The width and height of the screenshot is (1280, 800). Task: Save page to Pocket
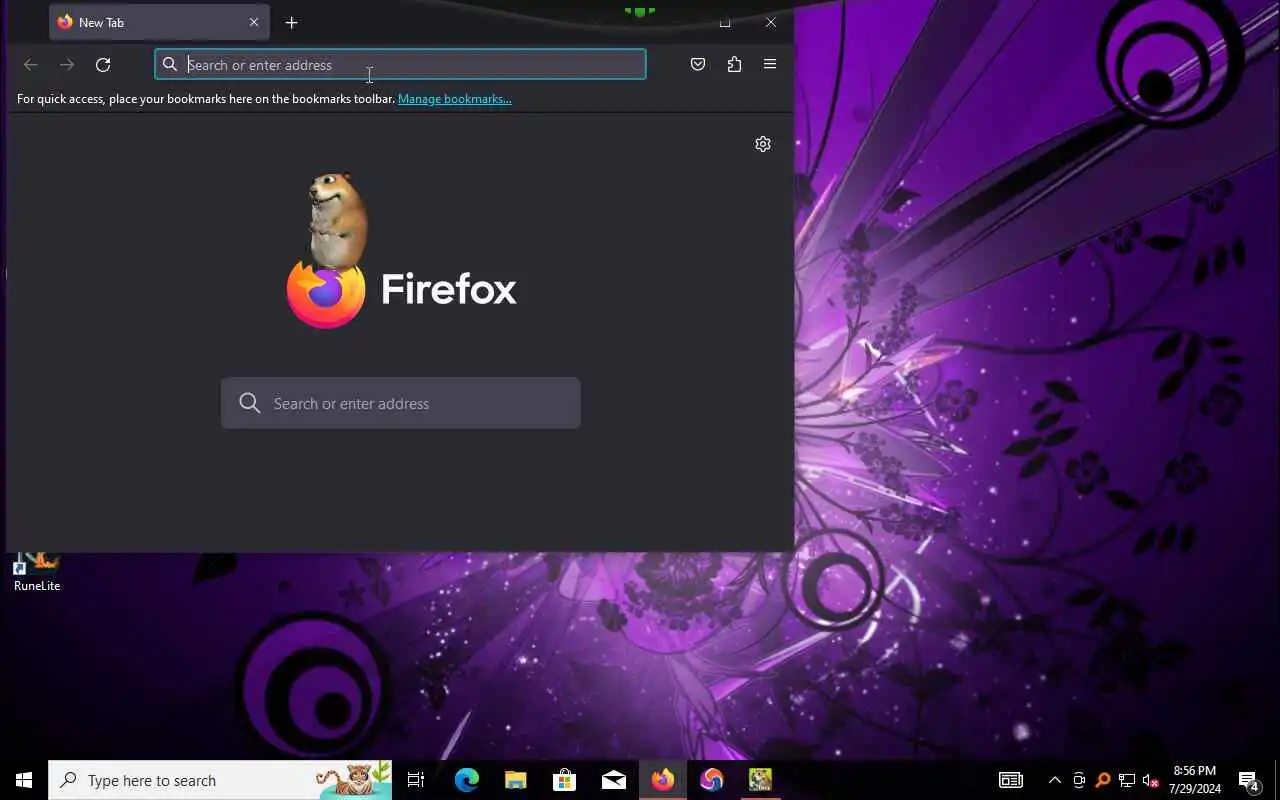698,64
